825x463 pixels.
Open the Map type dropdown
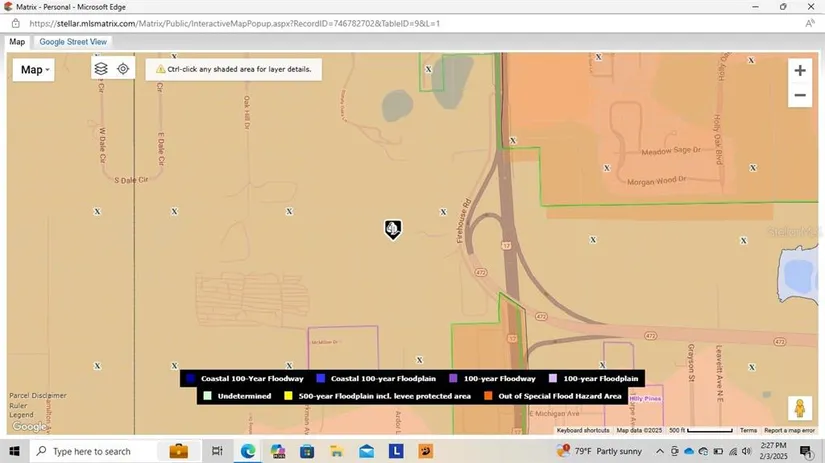pyautogui.click(x=32, y=69)
